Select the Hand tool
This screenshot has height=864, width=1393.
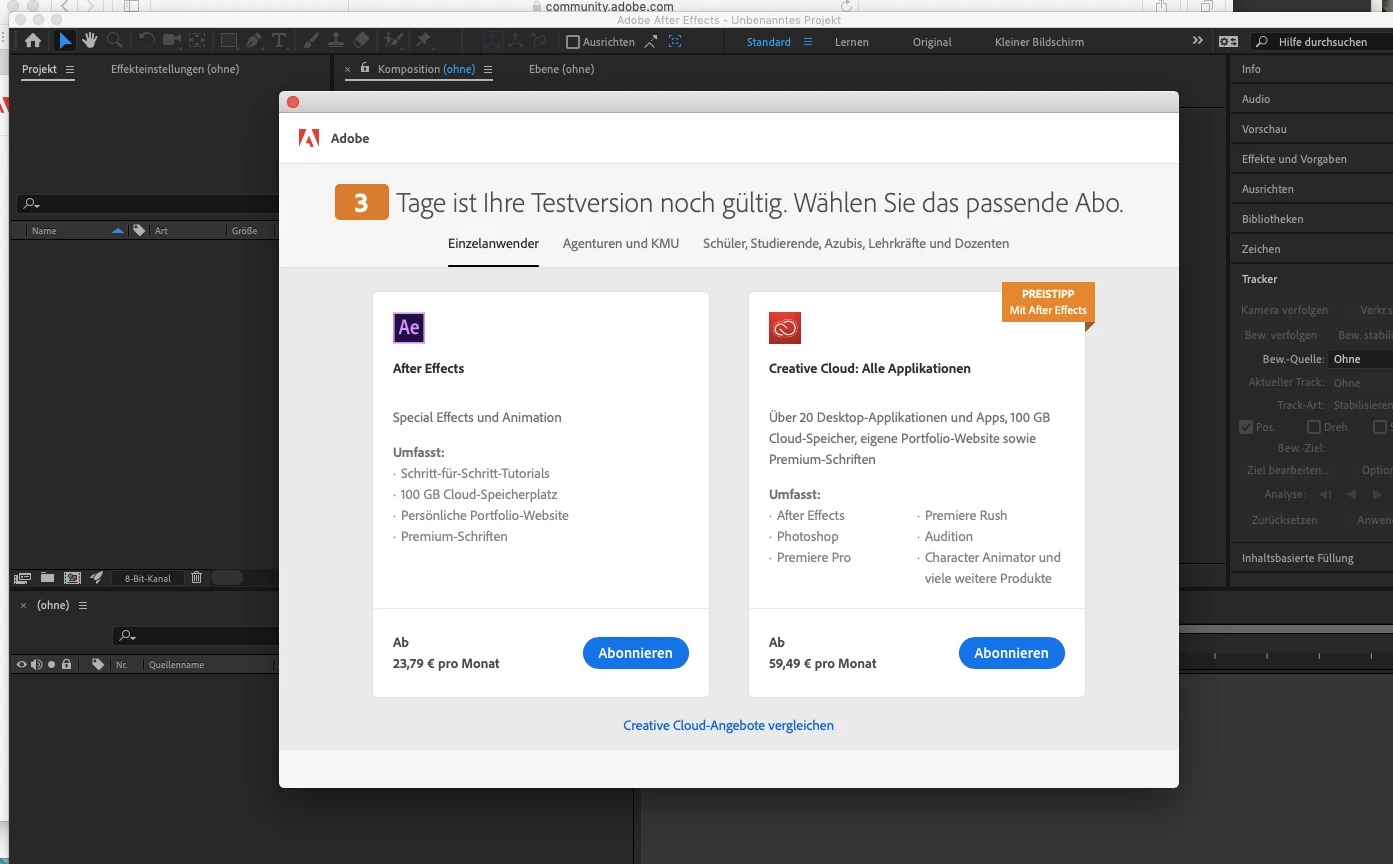[90, 41]
